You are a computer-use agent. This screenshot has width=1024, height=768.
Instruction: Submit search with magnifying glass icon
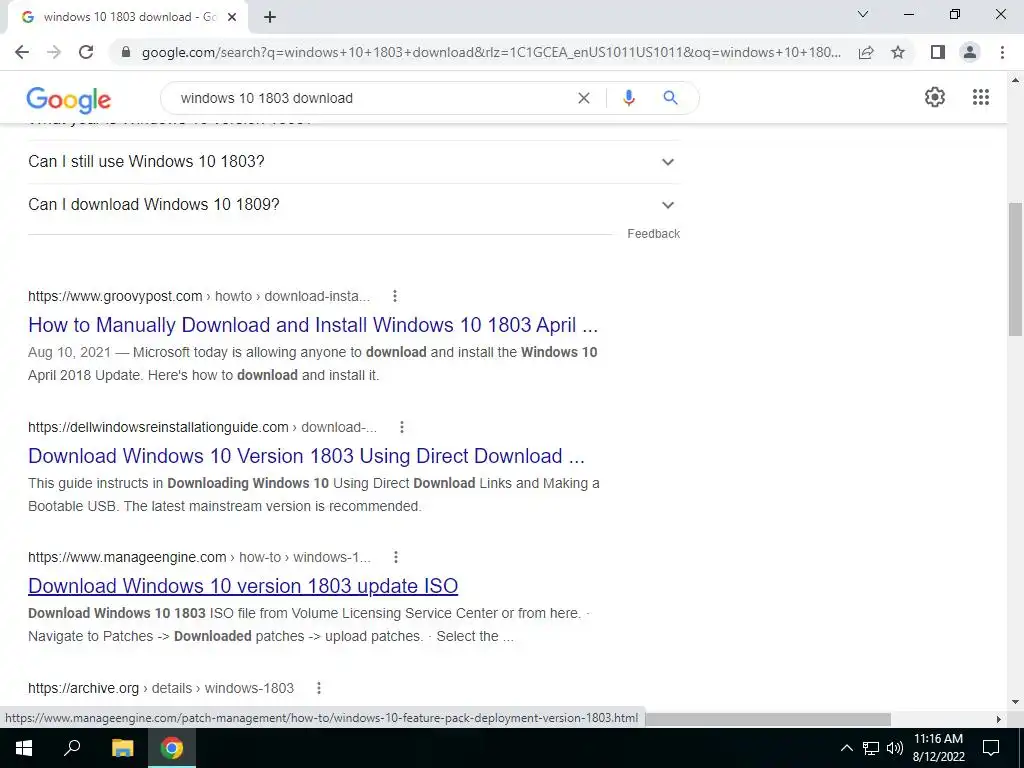[x=670, y=98]
